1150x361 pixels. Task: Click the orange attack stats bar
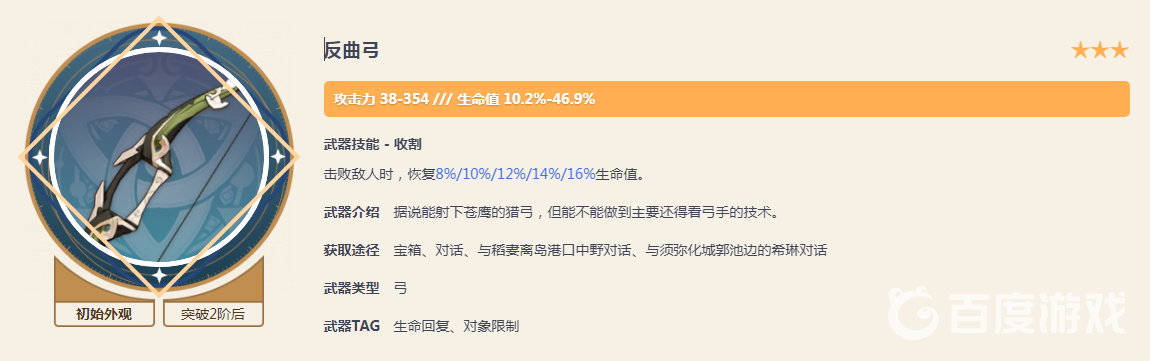click(726, 99)
